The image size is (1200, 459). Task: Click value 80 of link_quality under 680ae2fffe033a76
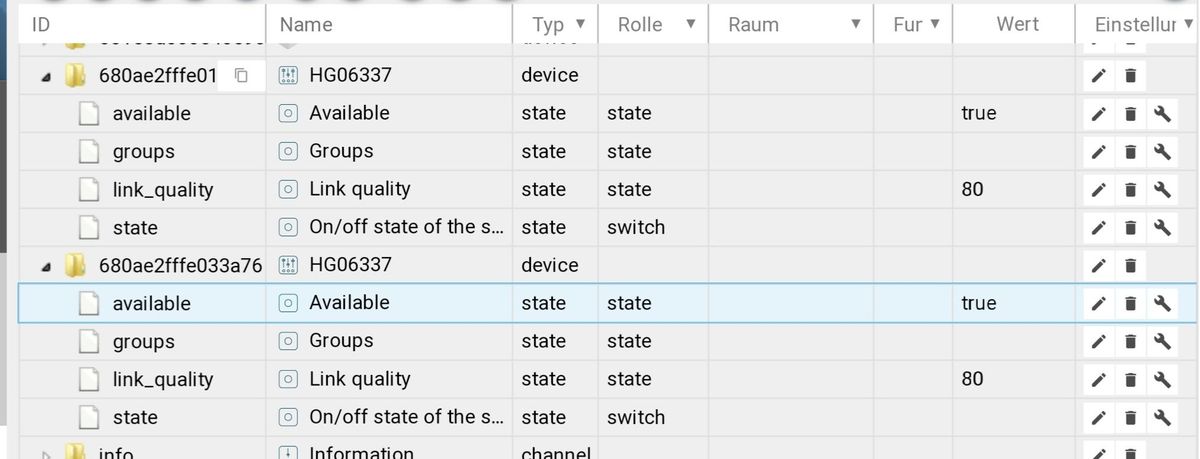[972, 379]
